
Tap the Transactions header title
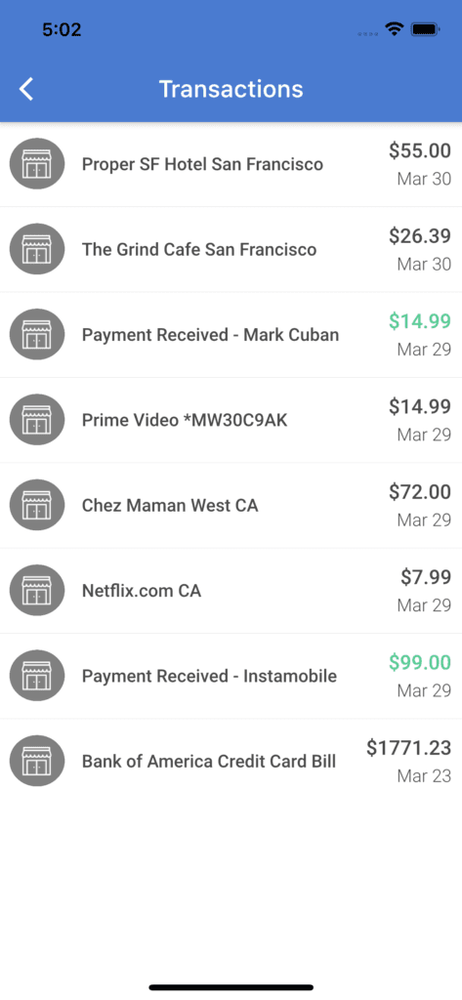pos(231,89)
